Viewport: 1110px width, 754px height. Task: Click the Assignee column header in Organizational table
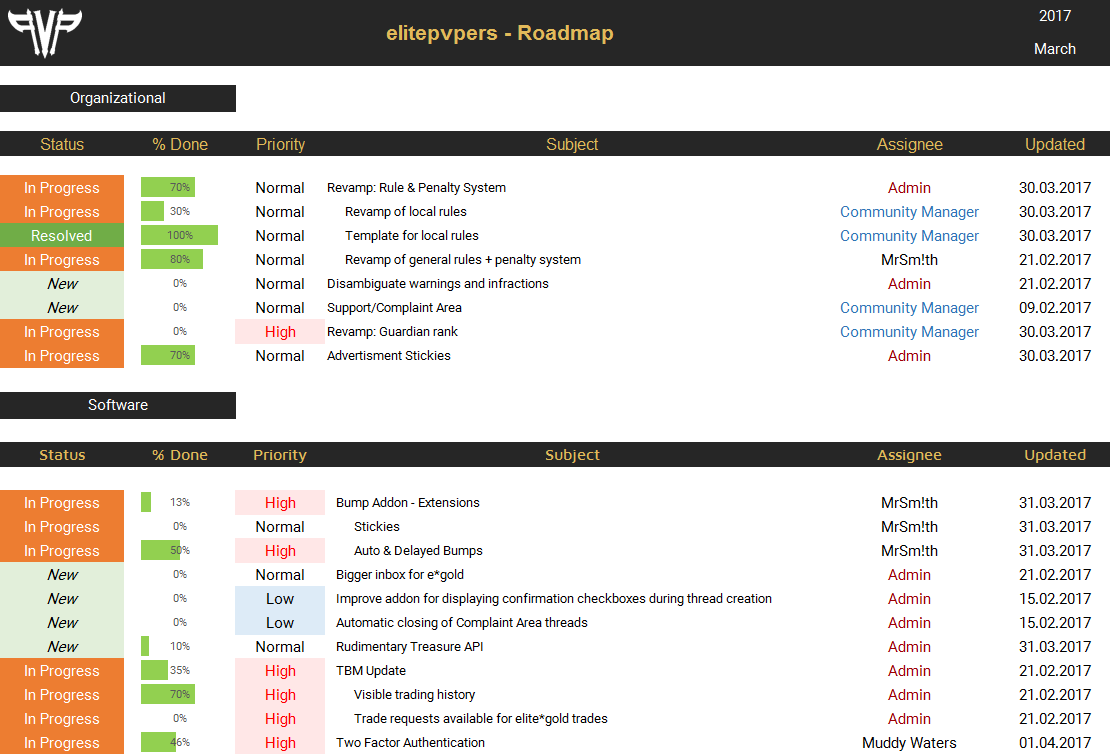pos(910,144)
